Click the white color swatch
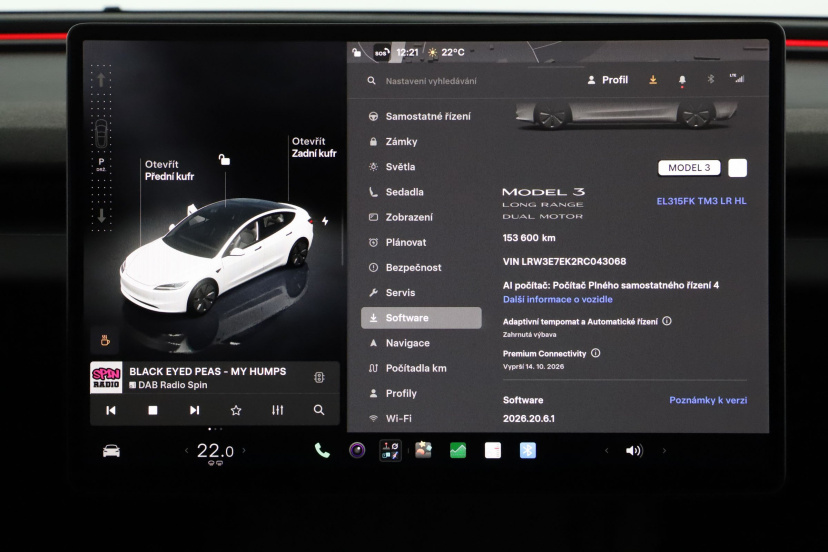Image resolution: width=828 pixels, height=552 pixels. [x=738, y=168]
